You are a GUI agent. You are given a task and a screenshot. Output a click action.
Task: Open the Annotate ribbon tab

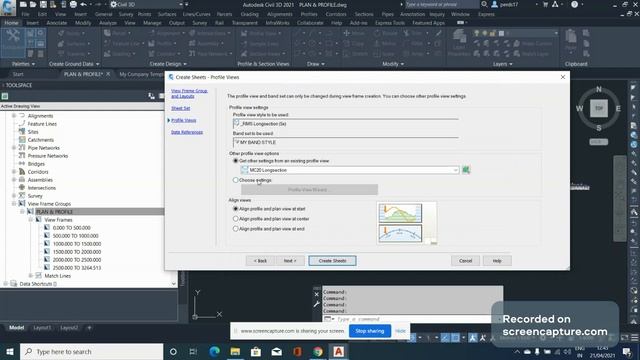[x=56, y=23]
